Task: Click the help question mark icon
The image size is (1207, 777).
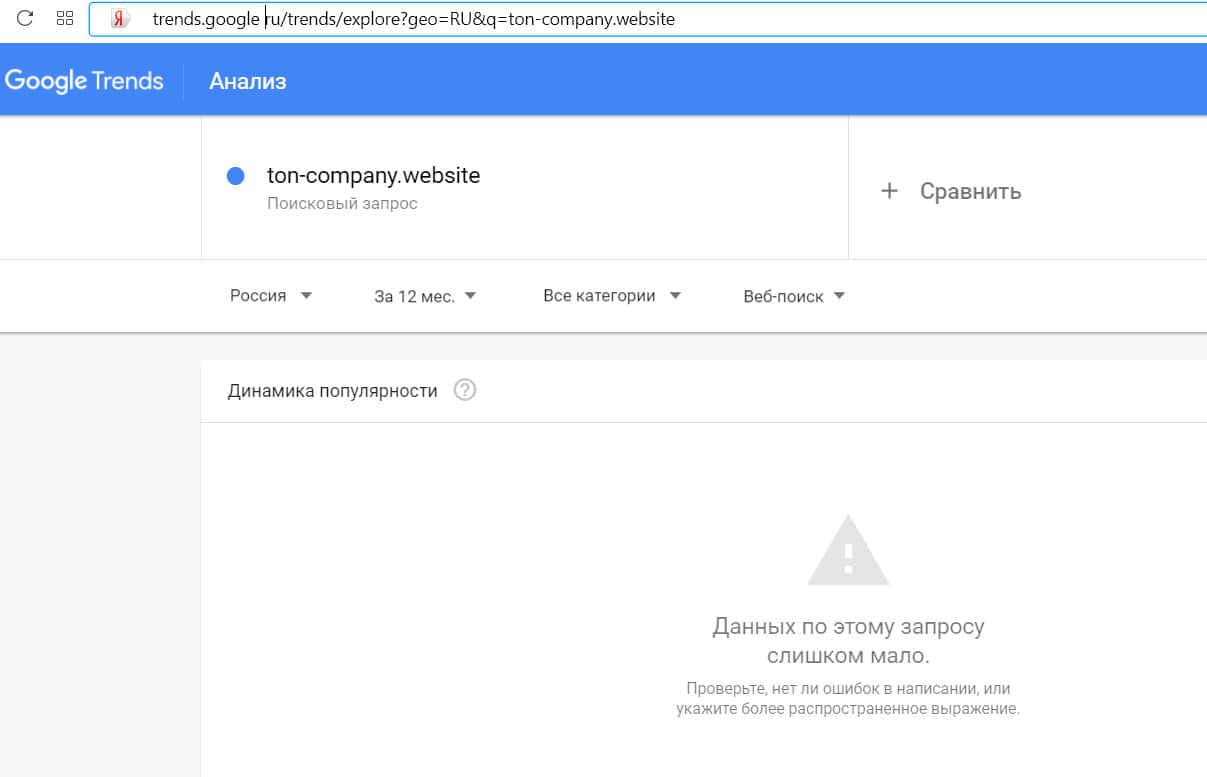Action: pos(465,391)
